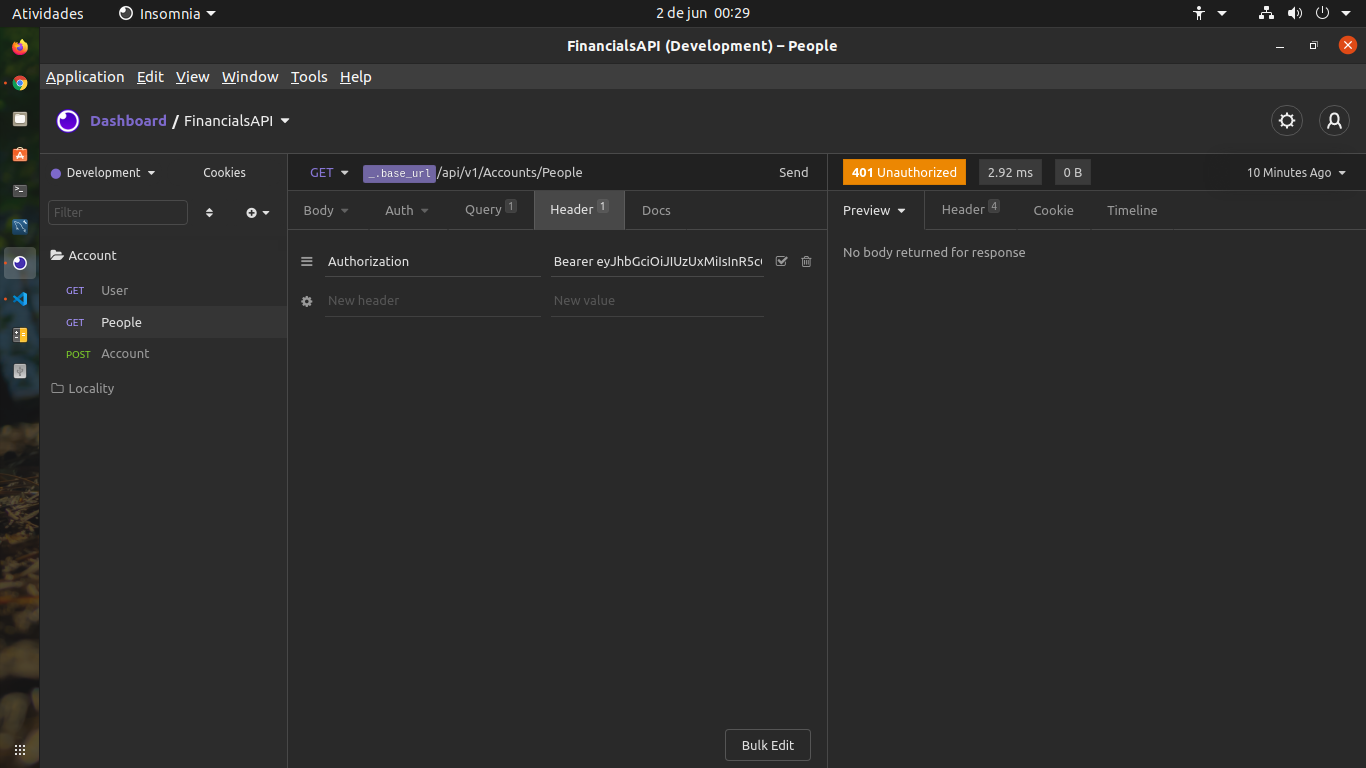Image resolution: width=1366 pixels, height=768 pixels.
Task: Open Terminal from the dock
Action: pos(20,190)
